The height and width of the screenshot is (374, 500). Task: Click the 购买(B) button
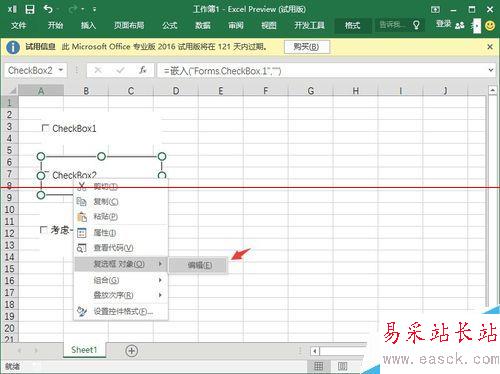coord(307,47)
